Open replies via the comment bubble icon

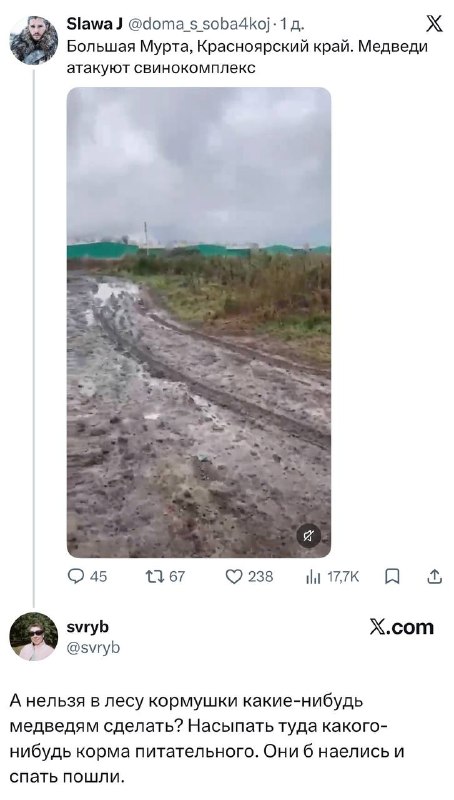(75, 577)
